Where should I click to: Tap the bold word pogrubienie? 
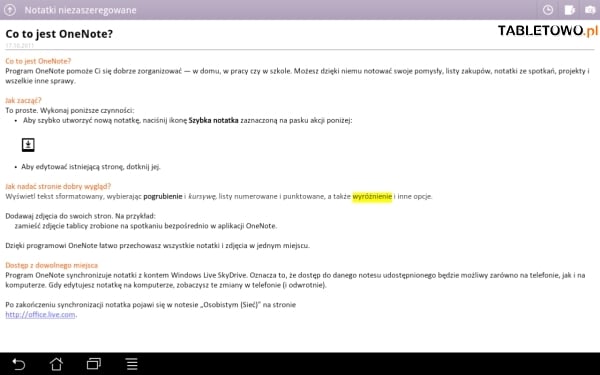click(163, 196)
